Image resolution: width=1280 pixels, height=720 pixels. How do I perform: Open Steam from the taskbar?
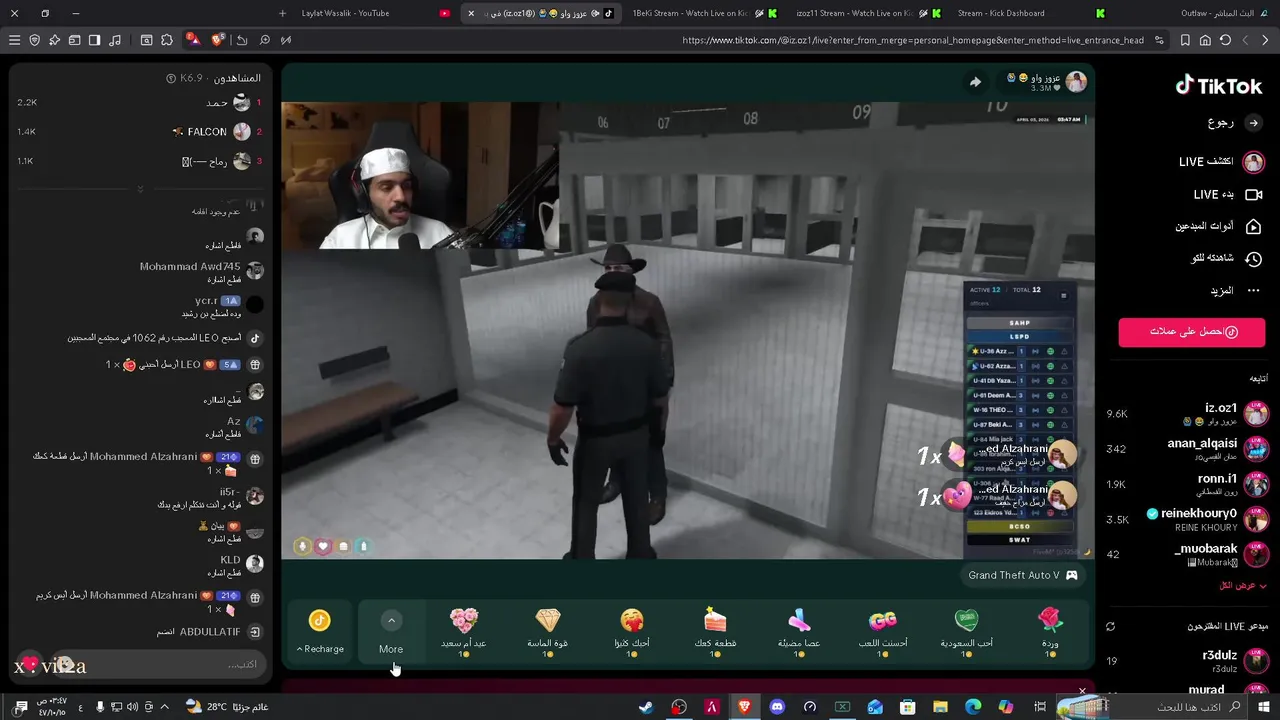647,707
